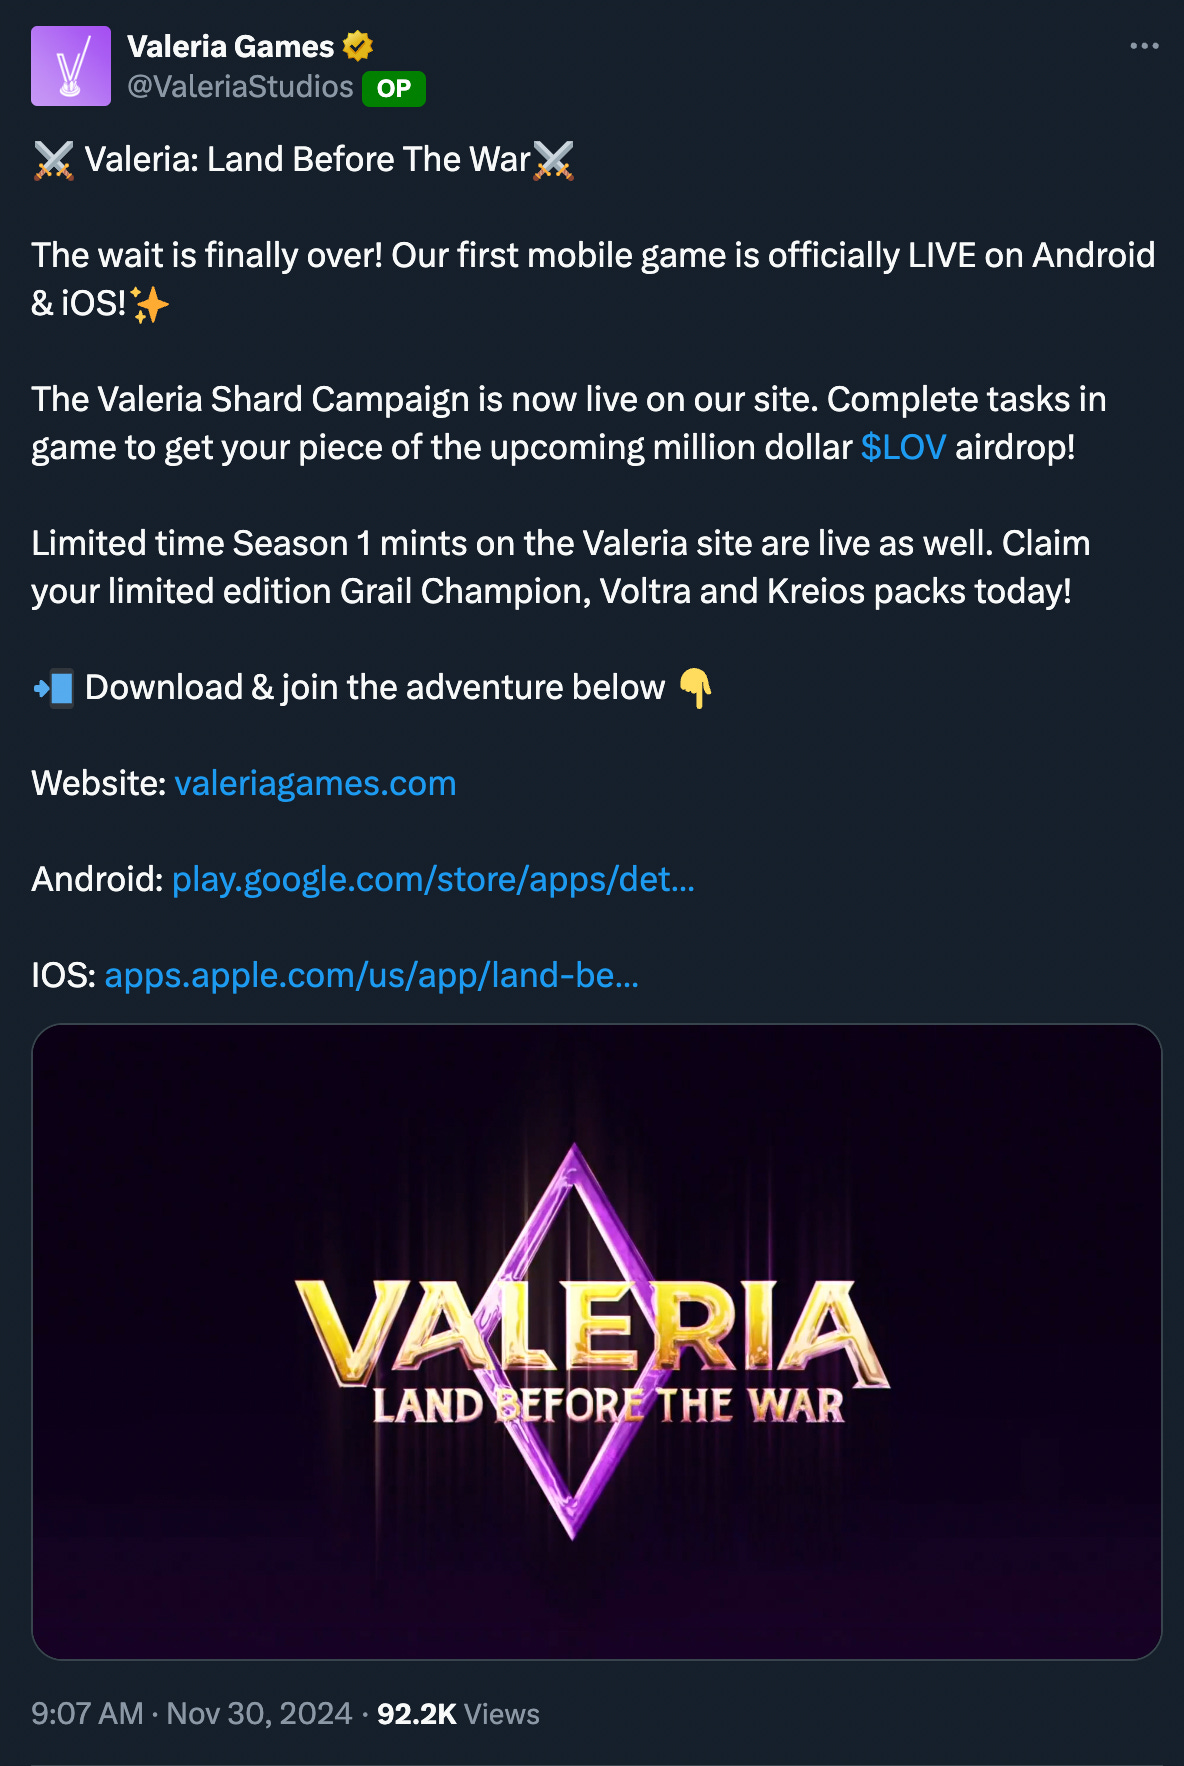Click the crossed swords emoji before the title
Screen dimensions: 1184x1766
click(53, 160)
